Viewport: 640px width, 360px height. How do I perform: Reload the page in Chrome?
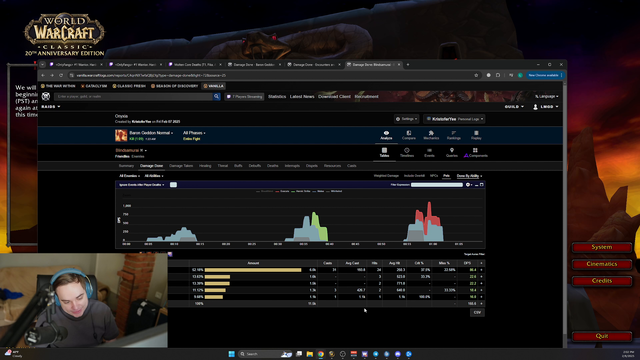(x=61, y=76)
